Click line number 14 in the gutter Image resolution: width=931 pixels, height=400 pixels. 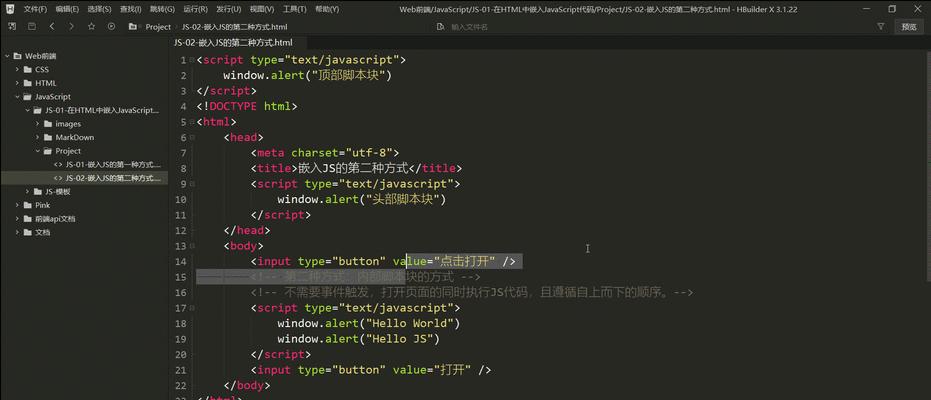[x=180, y=261]
